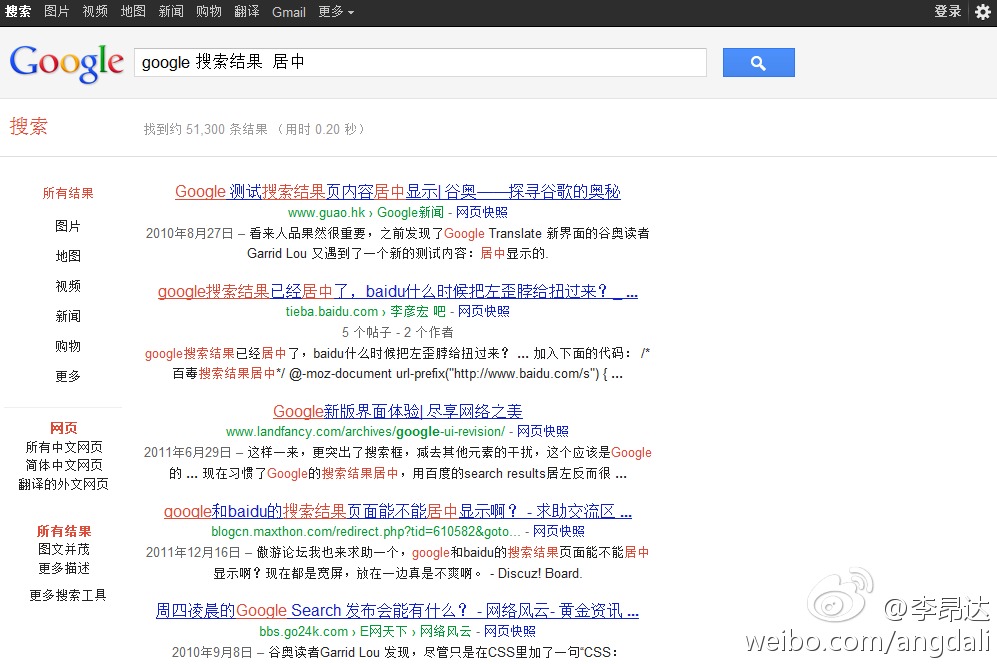Select 所有结果 at top of sidebar

point(68,193)
